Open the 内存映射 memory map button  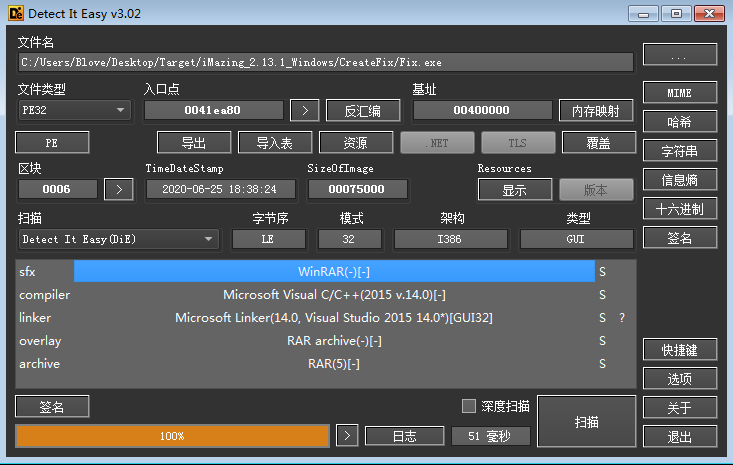coord(596,110)
